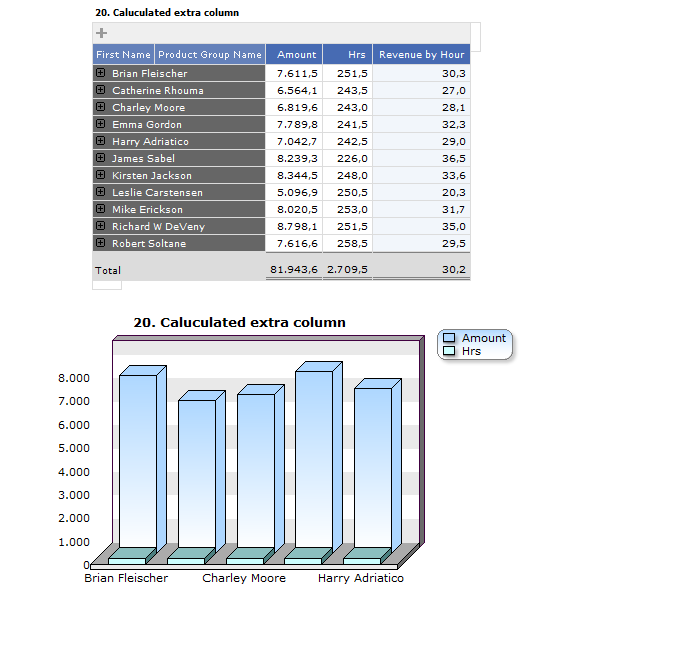
Task: Click the Product Group Name column header
Action: pyautogui.click(x=210, y=55)
